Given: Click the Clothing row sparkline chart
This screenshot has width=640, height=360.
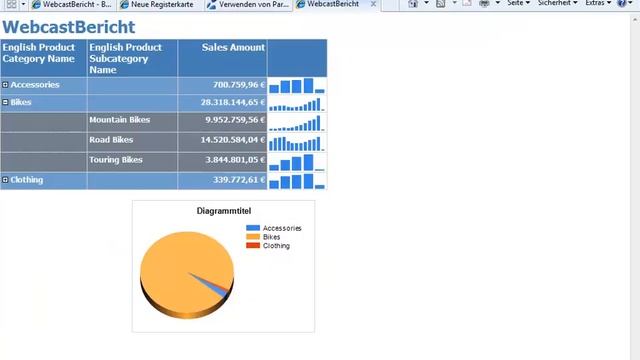Looking at the screenshot, I should click(x=297, y=181).
